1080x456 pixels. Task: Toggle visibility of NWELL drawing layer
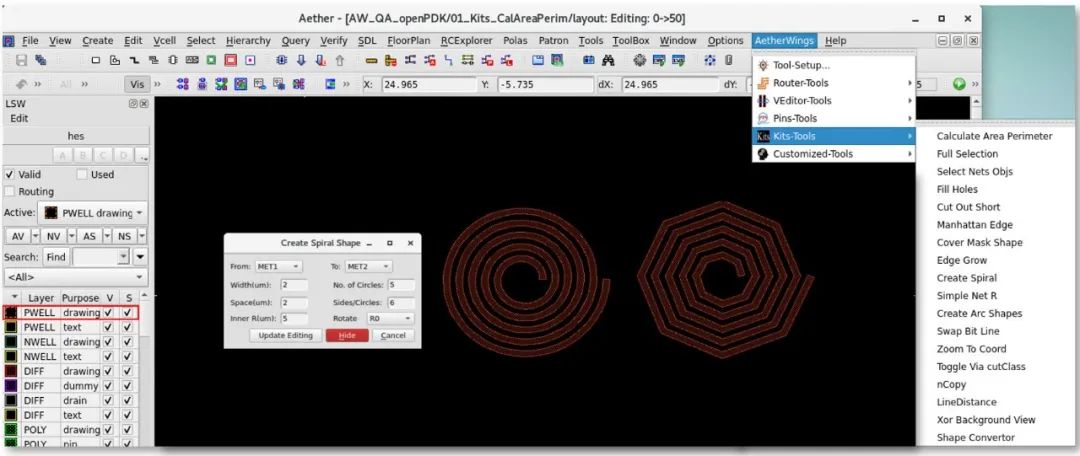(x=108, y=342)
